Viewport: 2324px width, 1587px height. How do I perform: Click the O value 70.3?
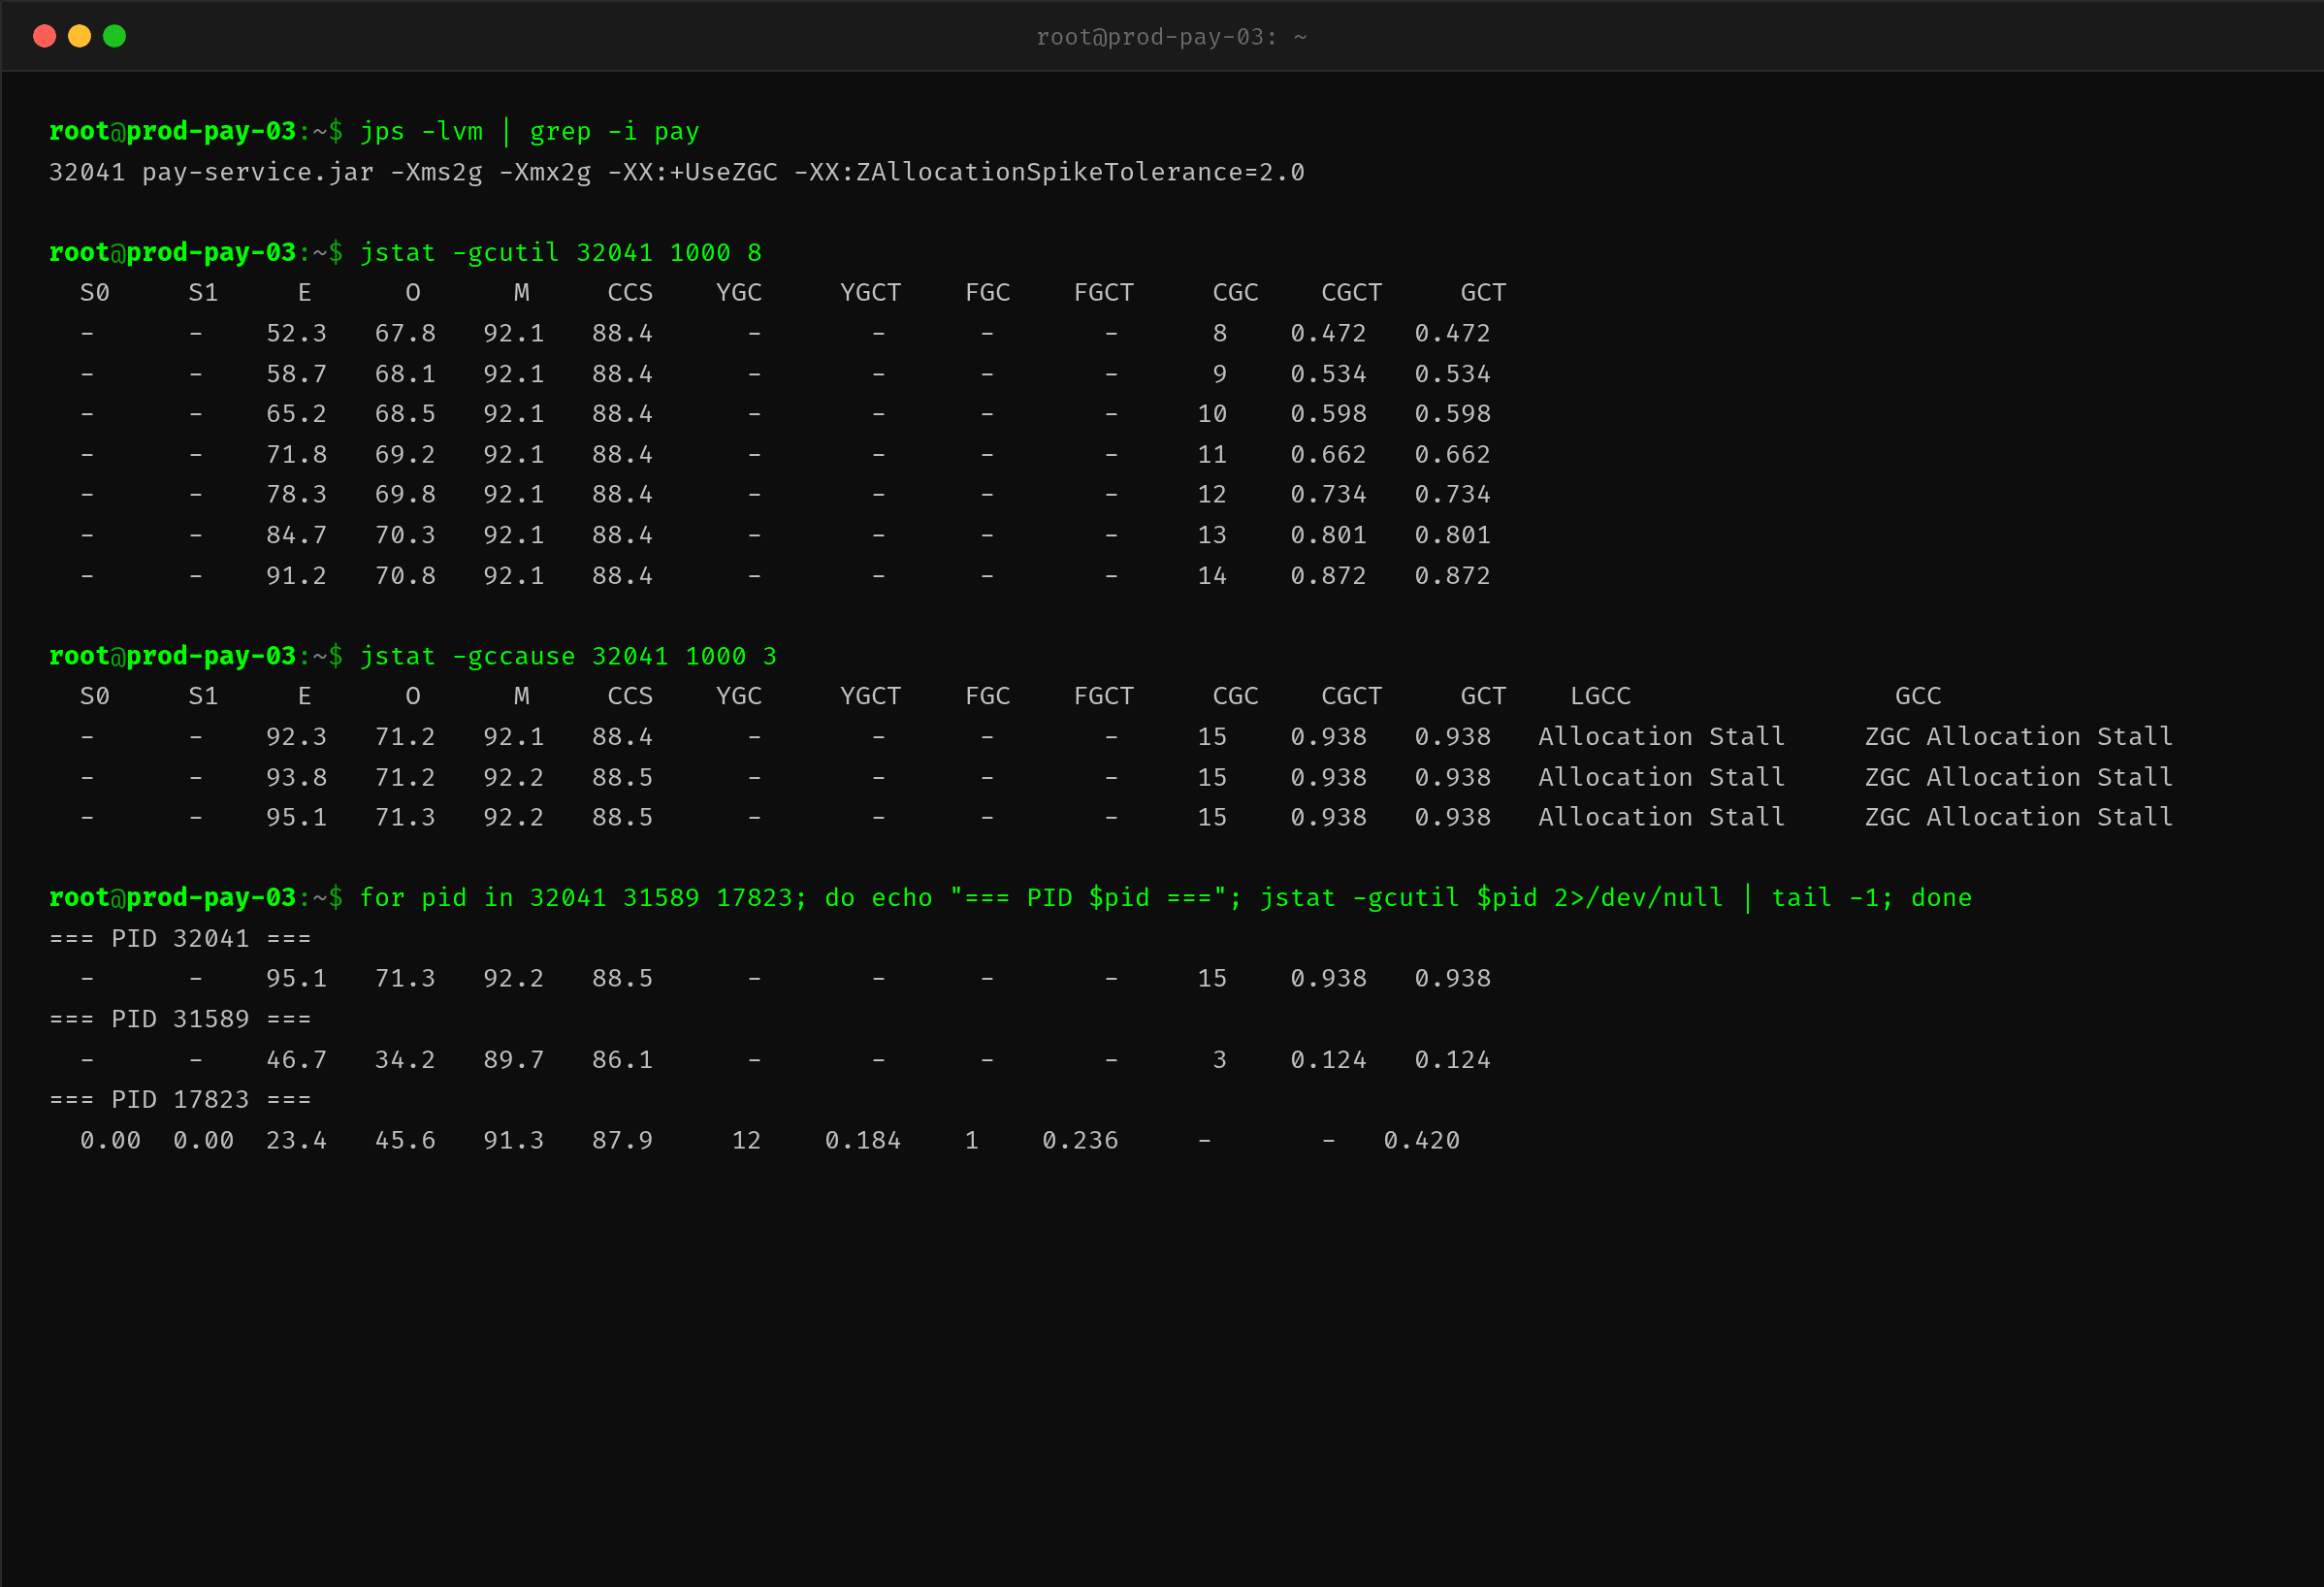click(x=405, y=535)
